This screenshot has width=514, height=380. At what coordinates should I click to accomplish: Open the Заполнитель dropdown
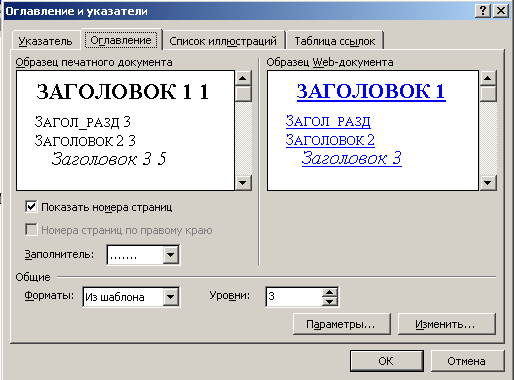(x=170, y=255)
